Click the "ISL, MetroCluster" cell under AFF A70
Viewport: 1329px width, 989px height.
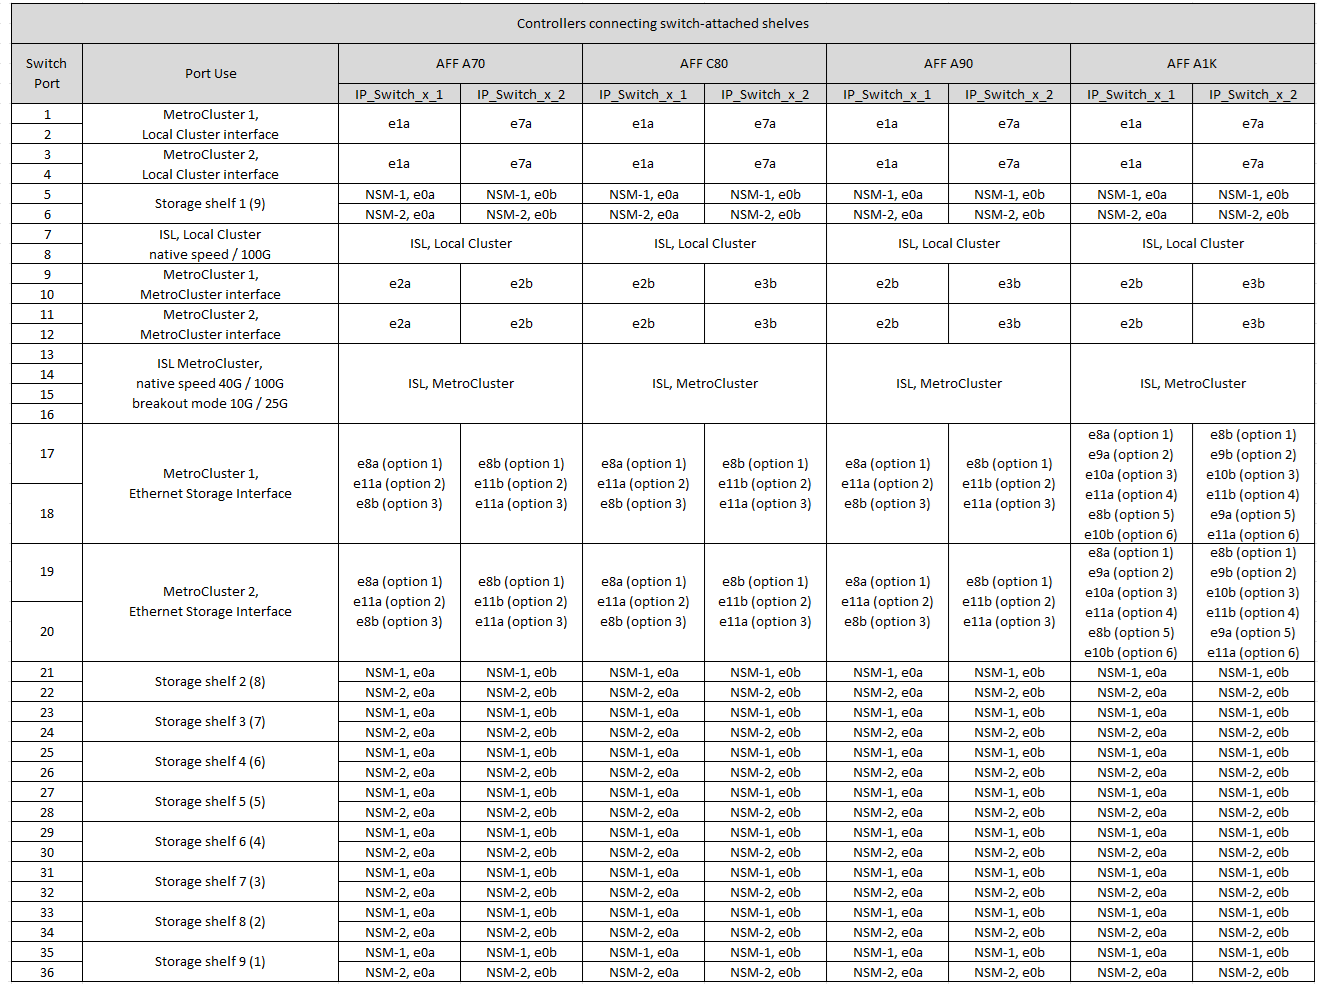(460, 384)
